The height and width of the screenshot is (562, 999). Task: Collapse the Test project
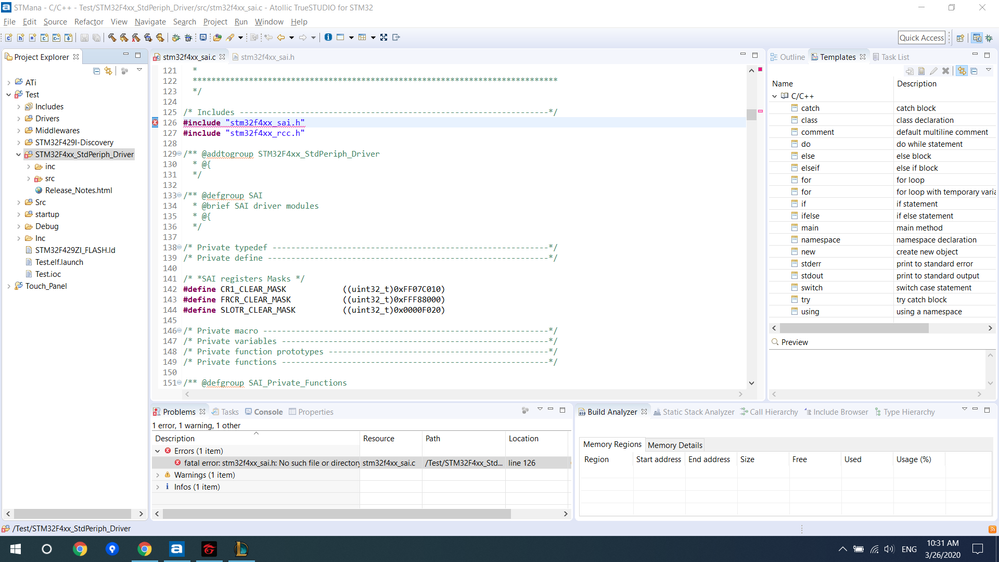click(x=9, y=94)
